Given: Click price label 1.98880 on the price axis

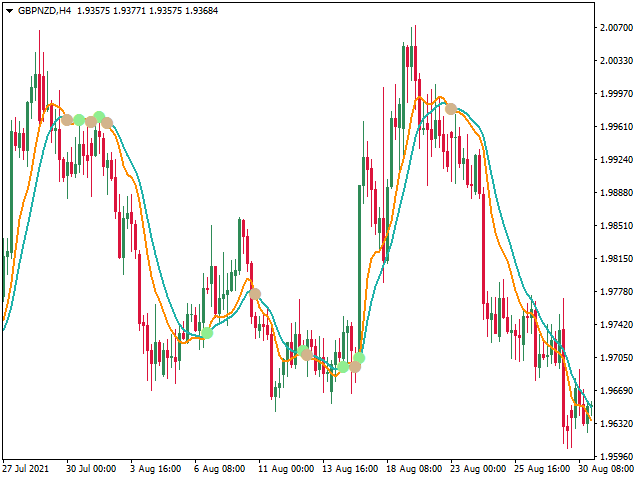Looking at the screenshot, I should pyautogui.click(x=616, y=193).
